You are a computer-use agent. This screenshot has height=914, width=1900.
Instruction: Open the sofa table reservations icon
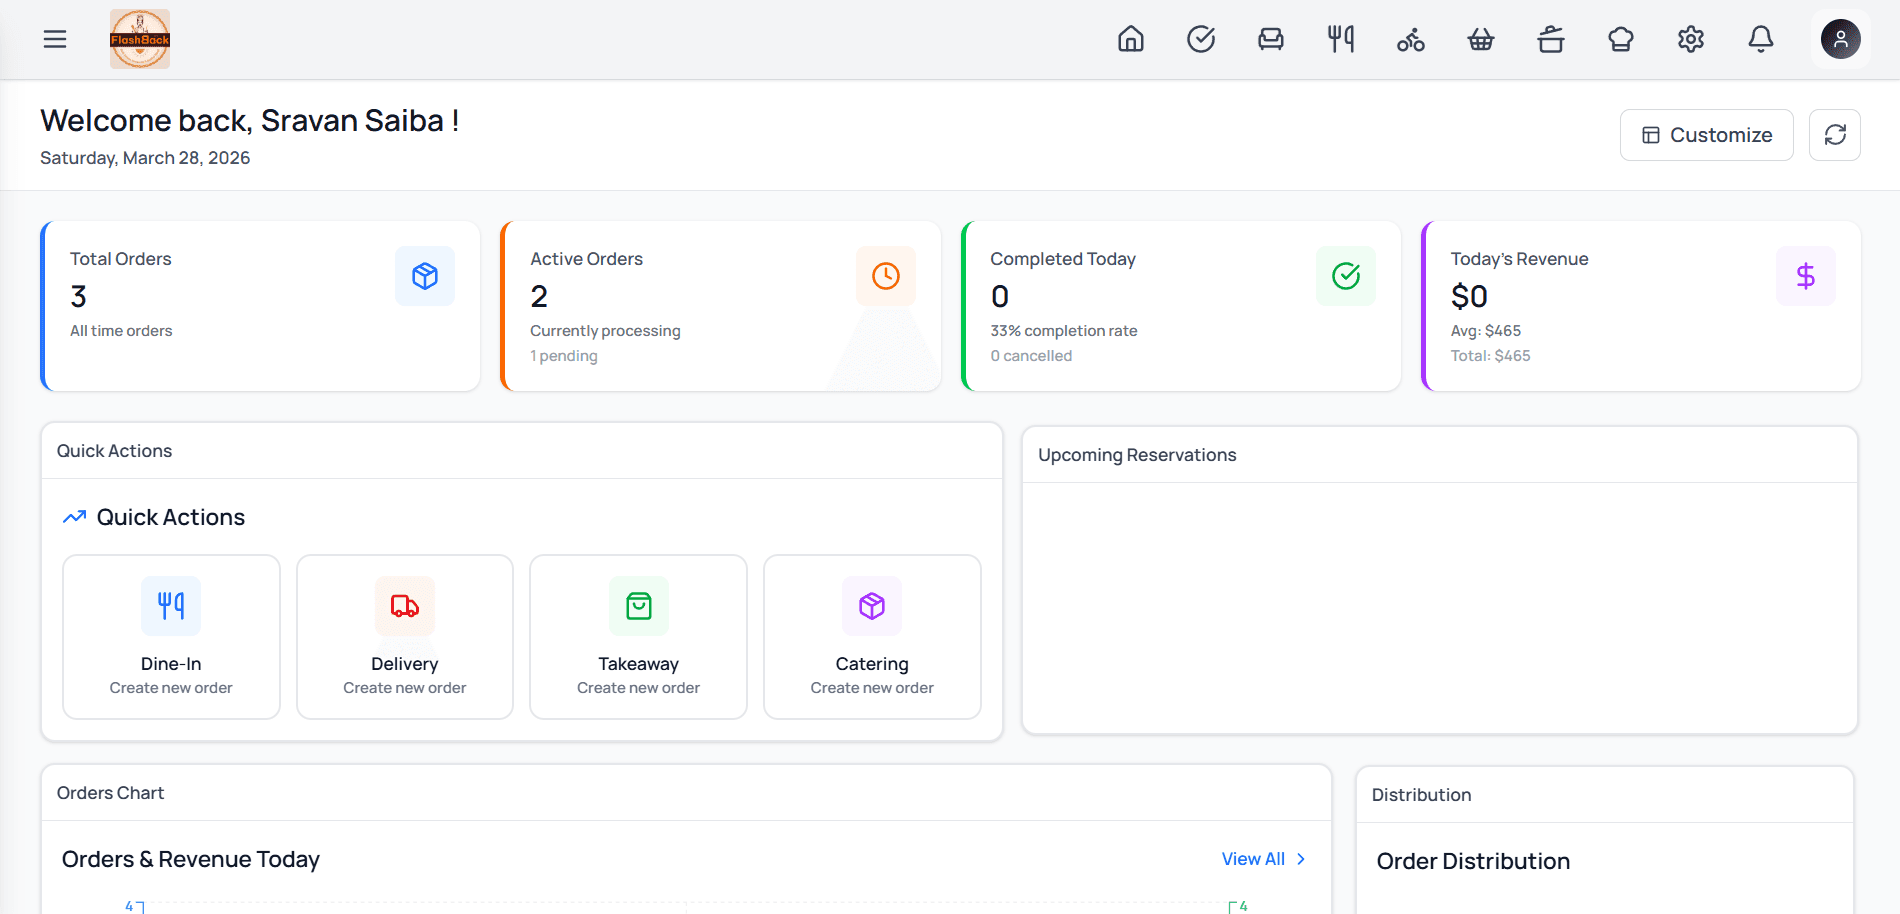pyautogui.click(x=1271, y=39)
